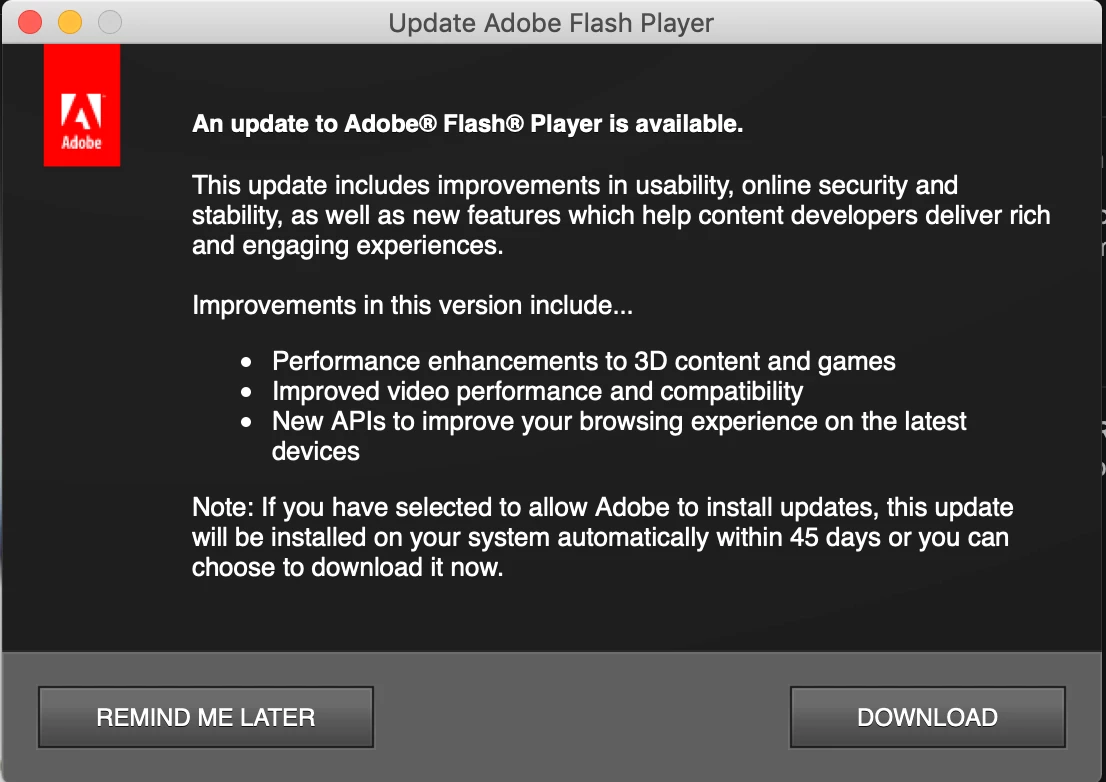1106x782 pixels.
Task: Click the 'Adobe' wordmark beneath the logo
Action: pos(82,143)
